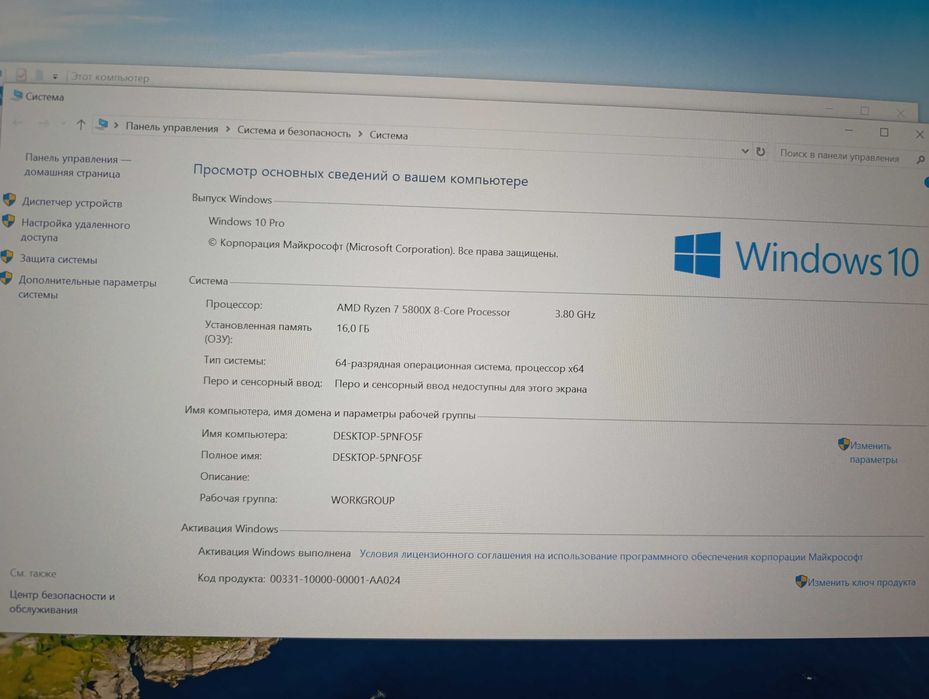Expand chevron after Панель управления breadcrumb
This screenshot has height=699, width=929.
[228, 129]
